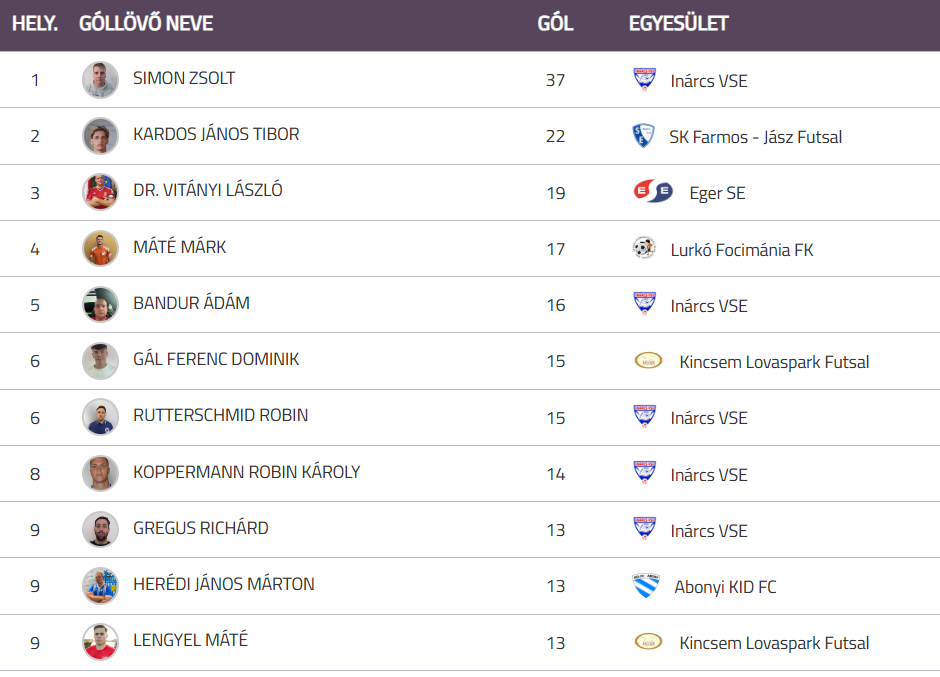Open the Kincsem Lovaspark Futsal team link

click(774, 362)
